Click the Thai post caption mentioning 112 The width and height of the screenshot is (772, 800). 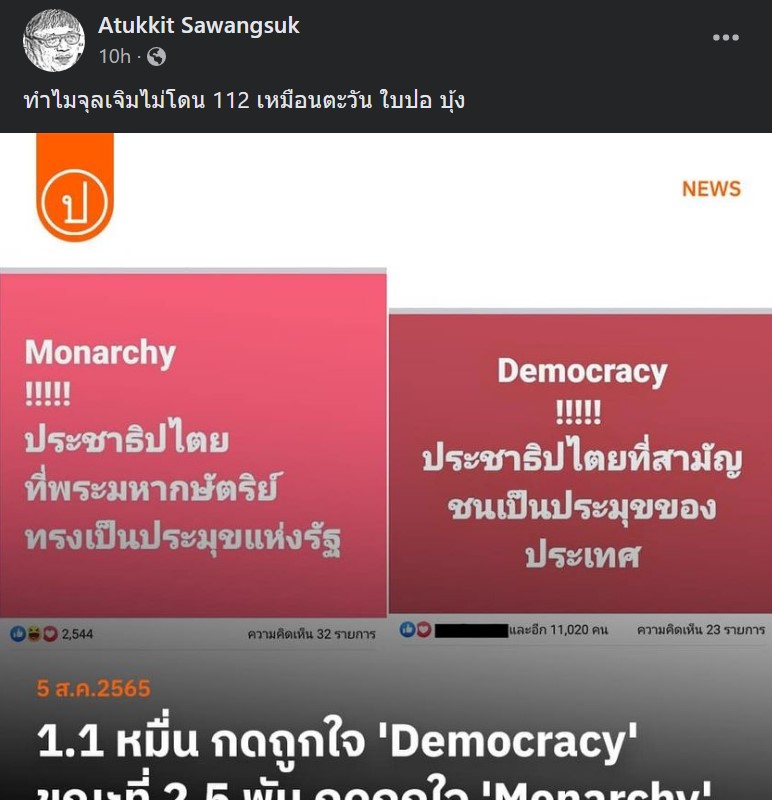[244, 100]
